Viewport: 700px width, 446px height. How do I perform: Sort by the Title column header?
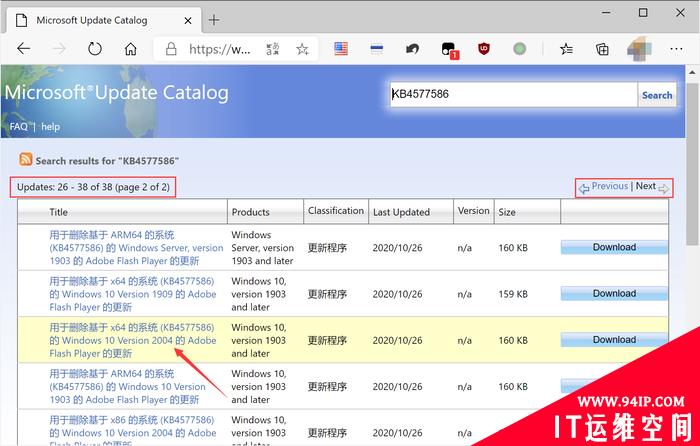click(x=58, y=212)
